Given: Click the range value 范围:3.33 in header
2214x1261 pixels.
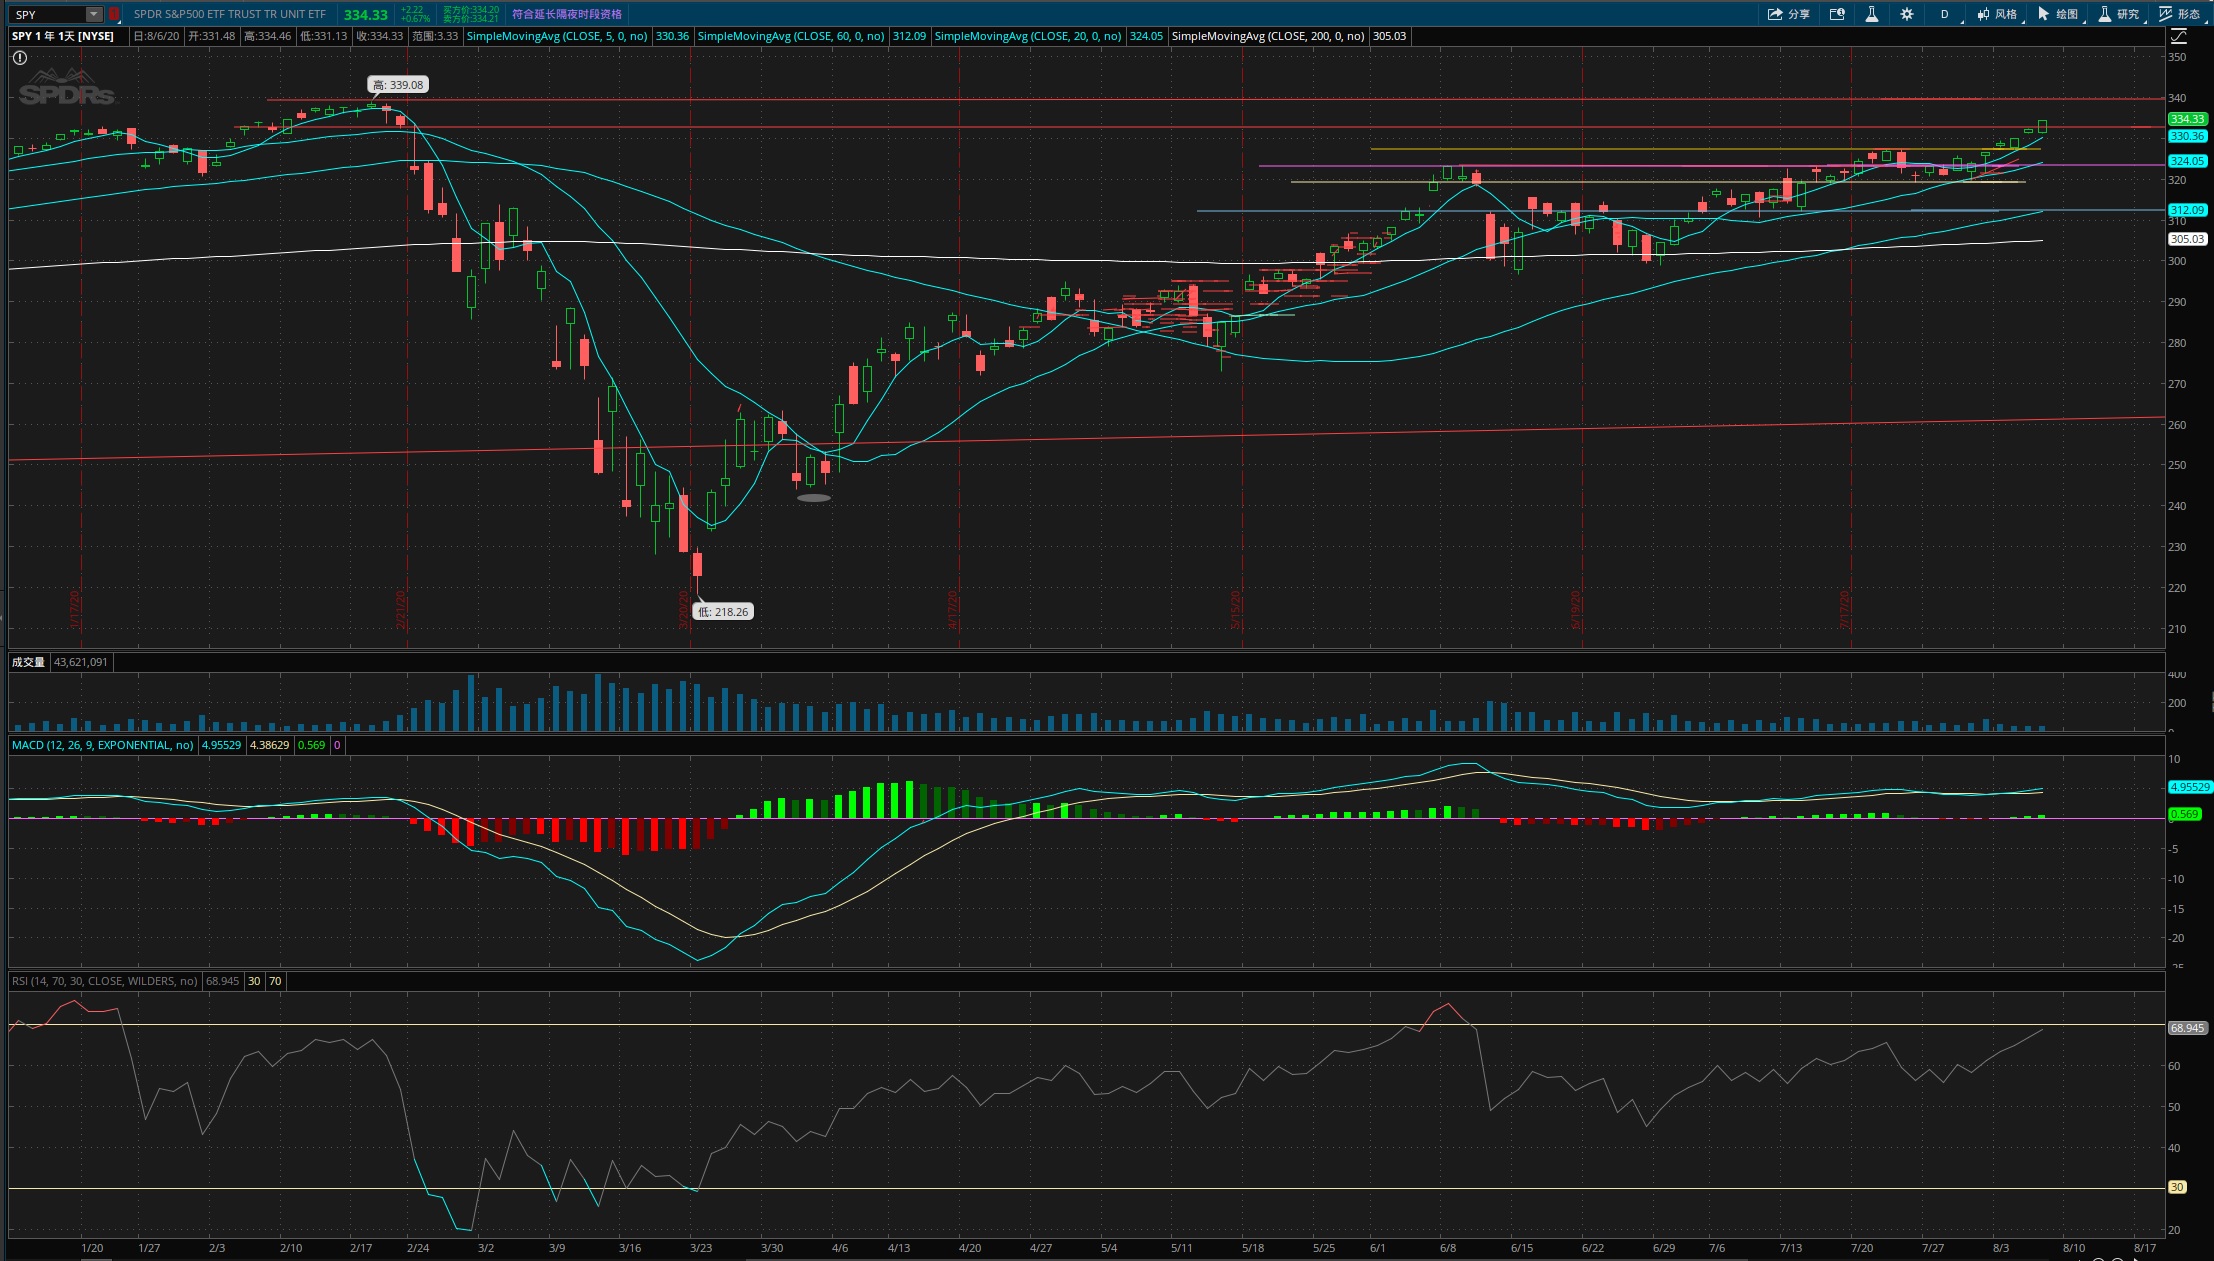Looking at the screenshot, I should (x=435, y=36).
